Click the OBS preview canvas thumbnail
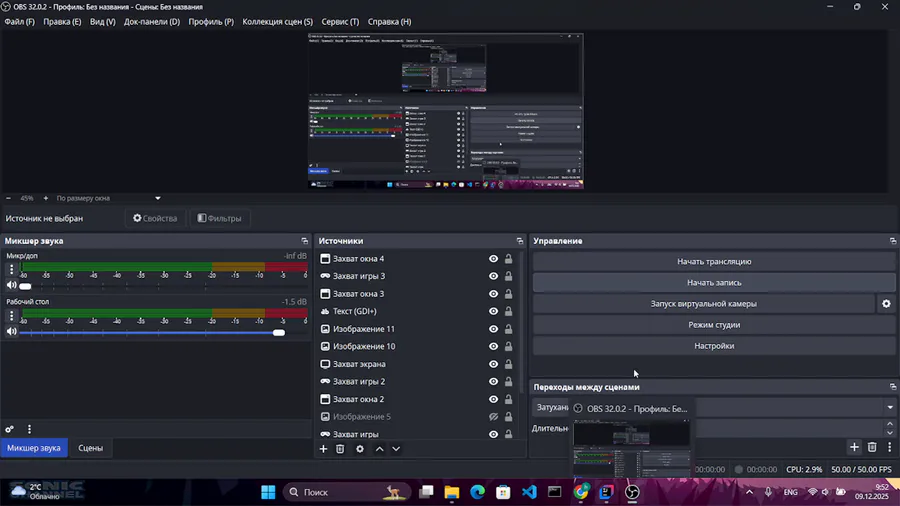Image resolution: width=900 pixels, height=506 pixels. coord(445,111)
